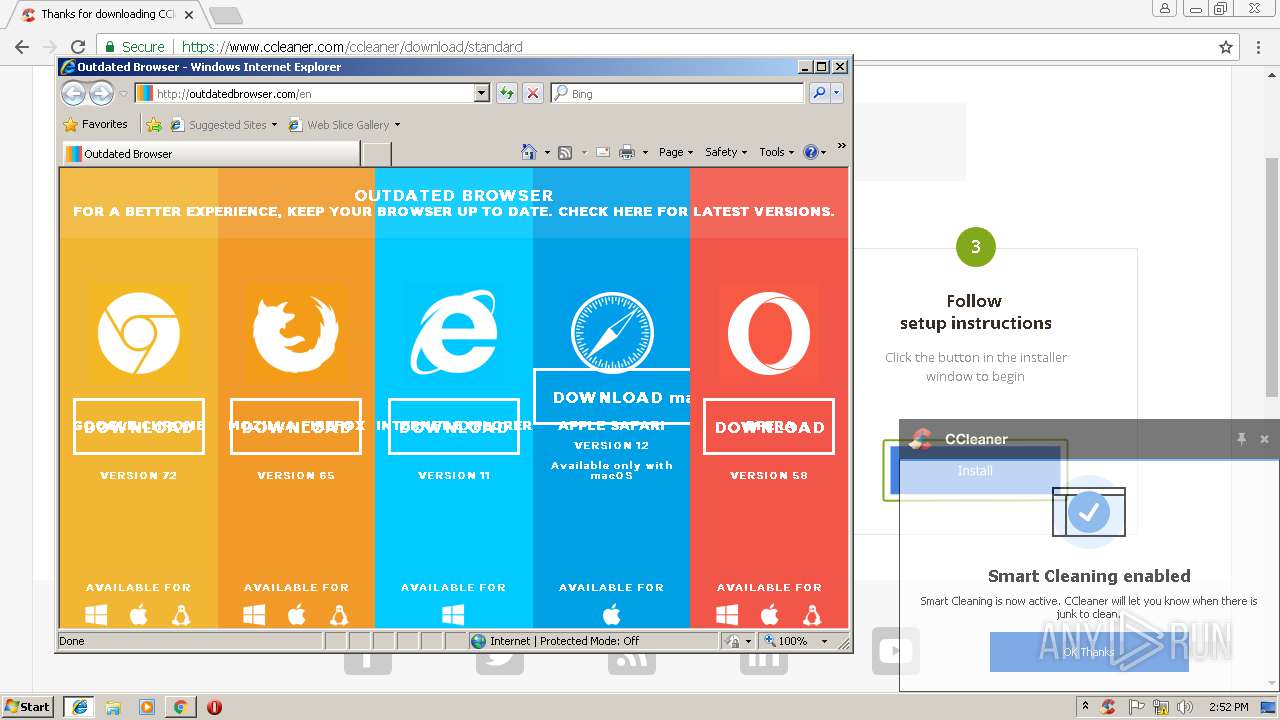Click the Linux penguin icon in Firefox column

click(x=339, y=615)
